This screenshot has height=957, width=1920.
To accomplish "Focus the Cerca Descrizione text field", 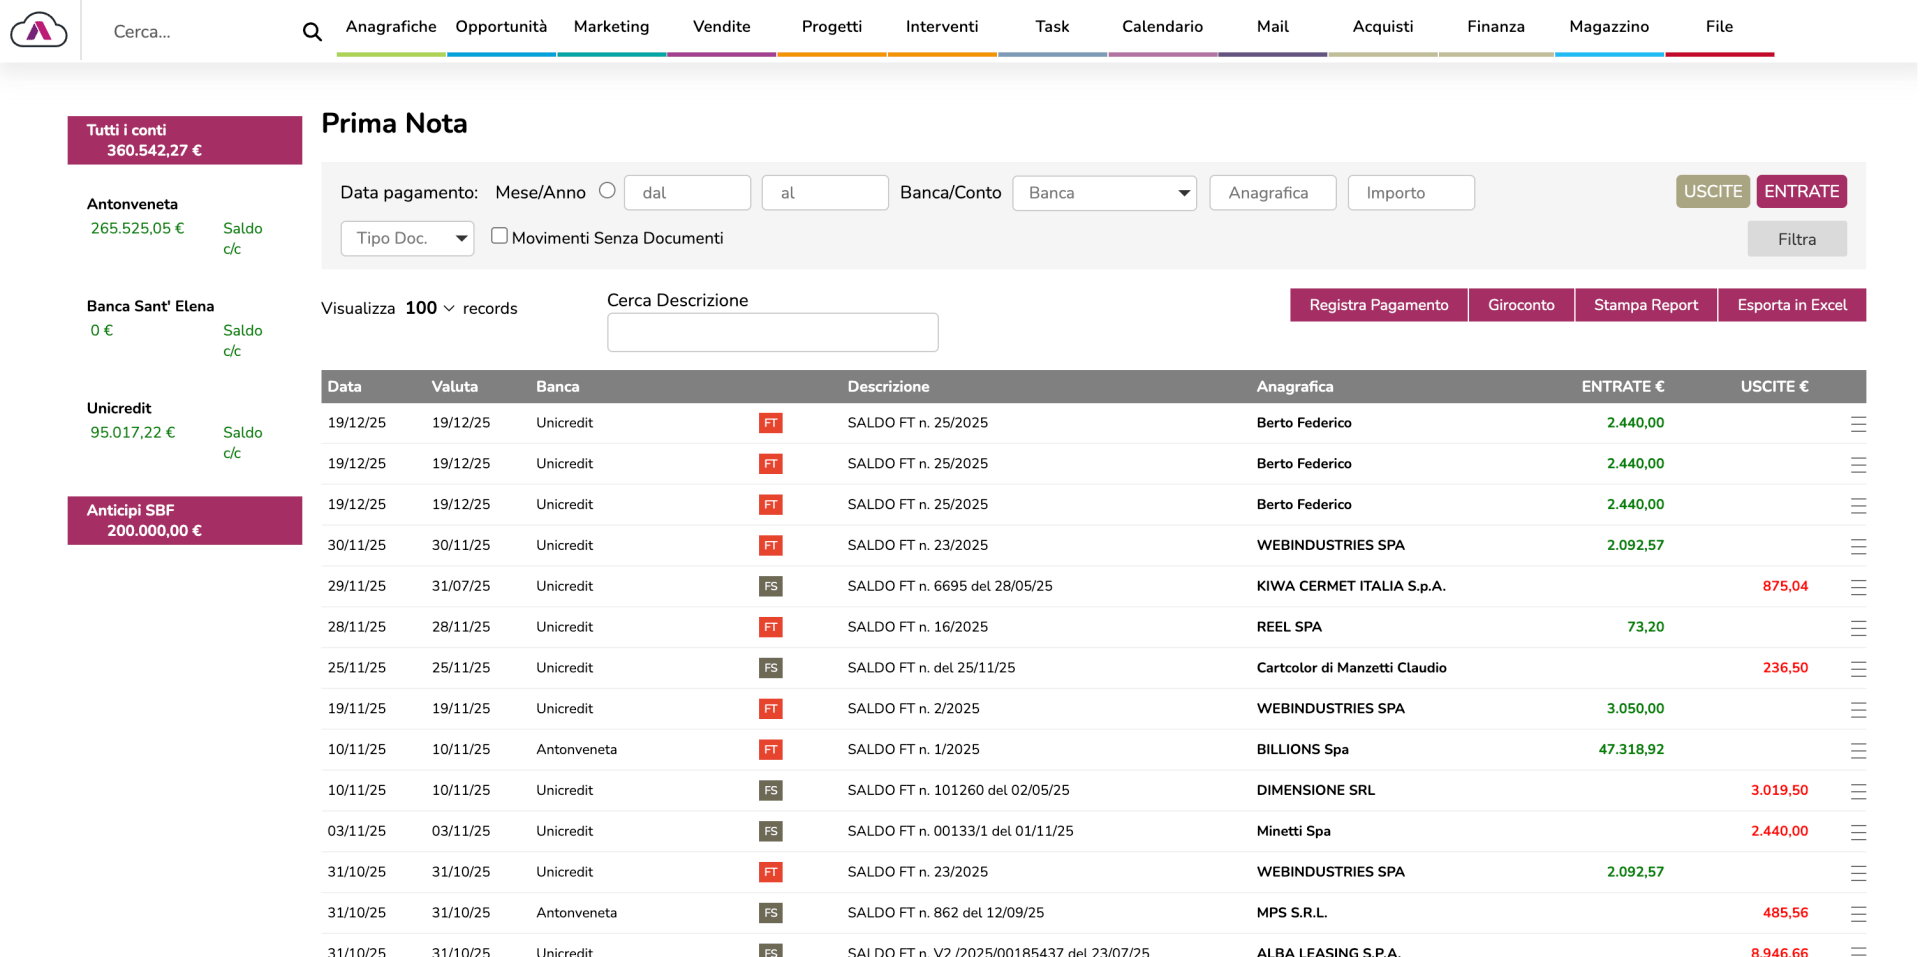I will [x=772, y=332].
